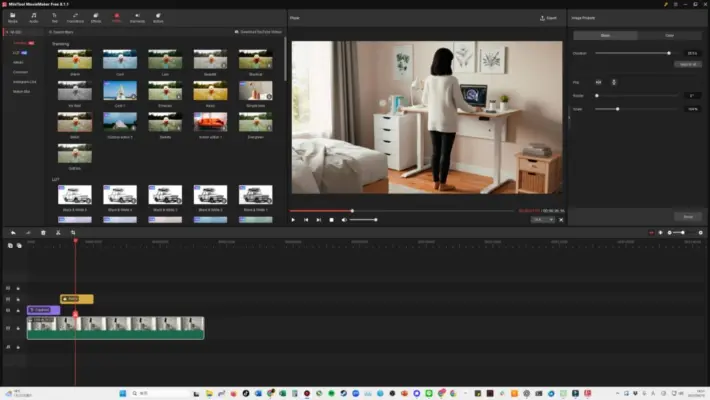The width and height of the screenshot is (710, 400).
Task: Choose the Outdoor edition 1 filter thumbnail
Action: coord(120,122)
